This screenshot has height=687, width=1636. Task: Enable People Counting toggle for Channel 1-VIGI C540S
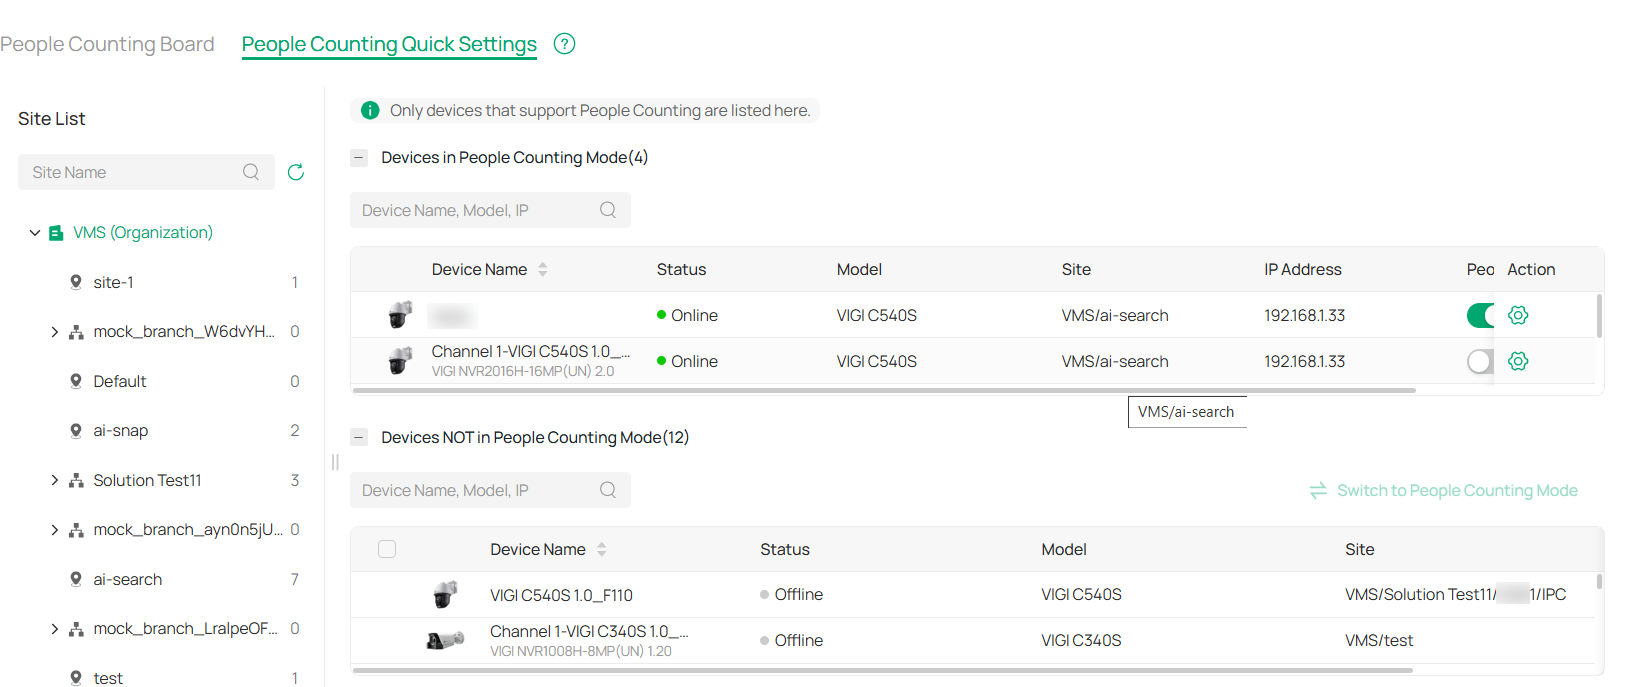pyautogui.click(x=1481, y=361)
